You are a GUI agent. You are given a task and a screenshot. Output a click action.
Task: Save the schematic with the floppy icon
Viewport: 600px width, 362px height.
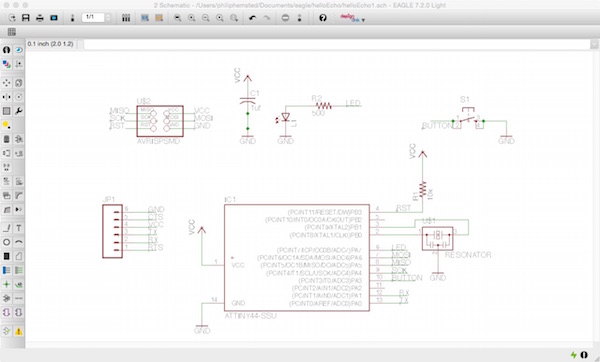pyautogui.click(x=26, y=18)
